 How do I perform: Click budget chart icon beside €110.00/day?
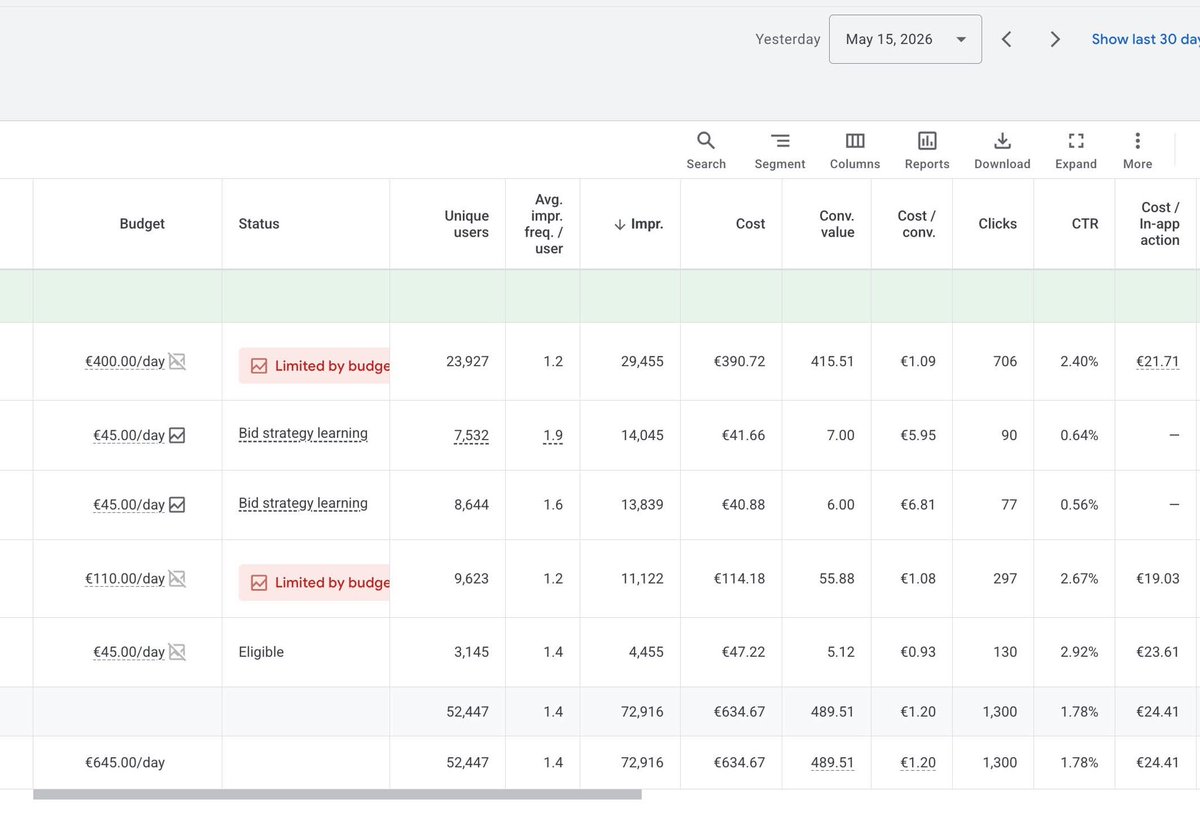coord(177,578)
